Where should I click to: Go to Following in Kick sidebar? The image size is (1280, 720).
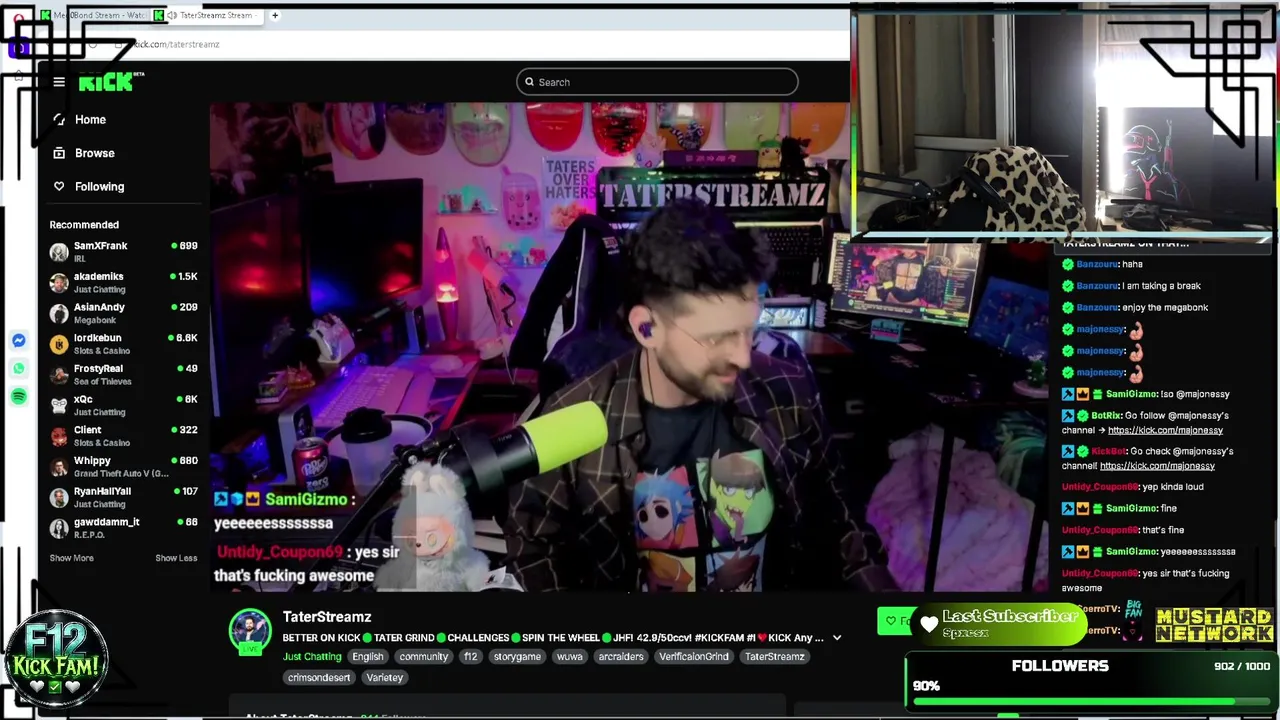click(99, 187)
